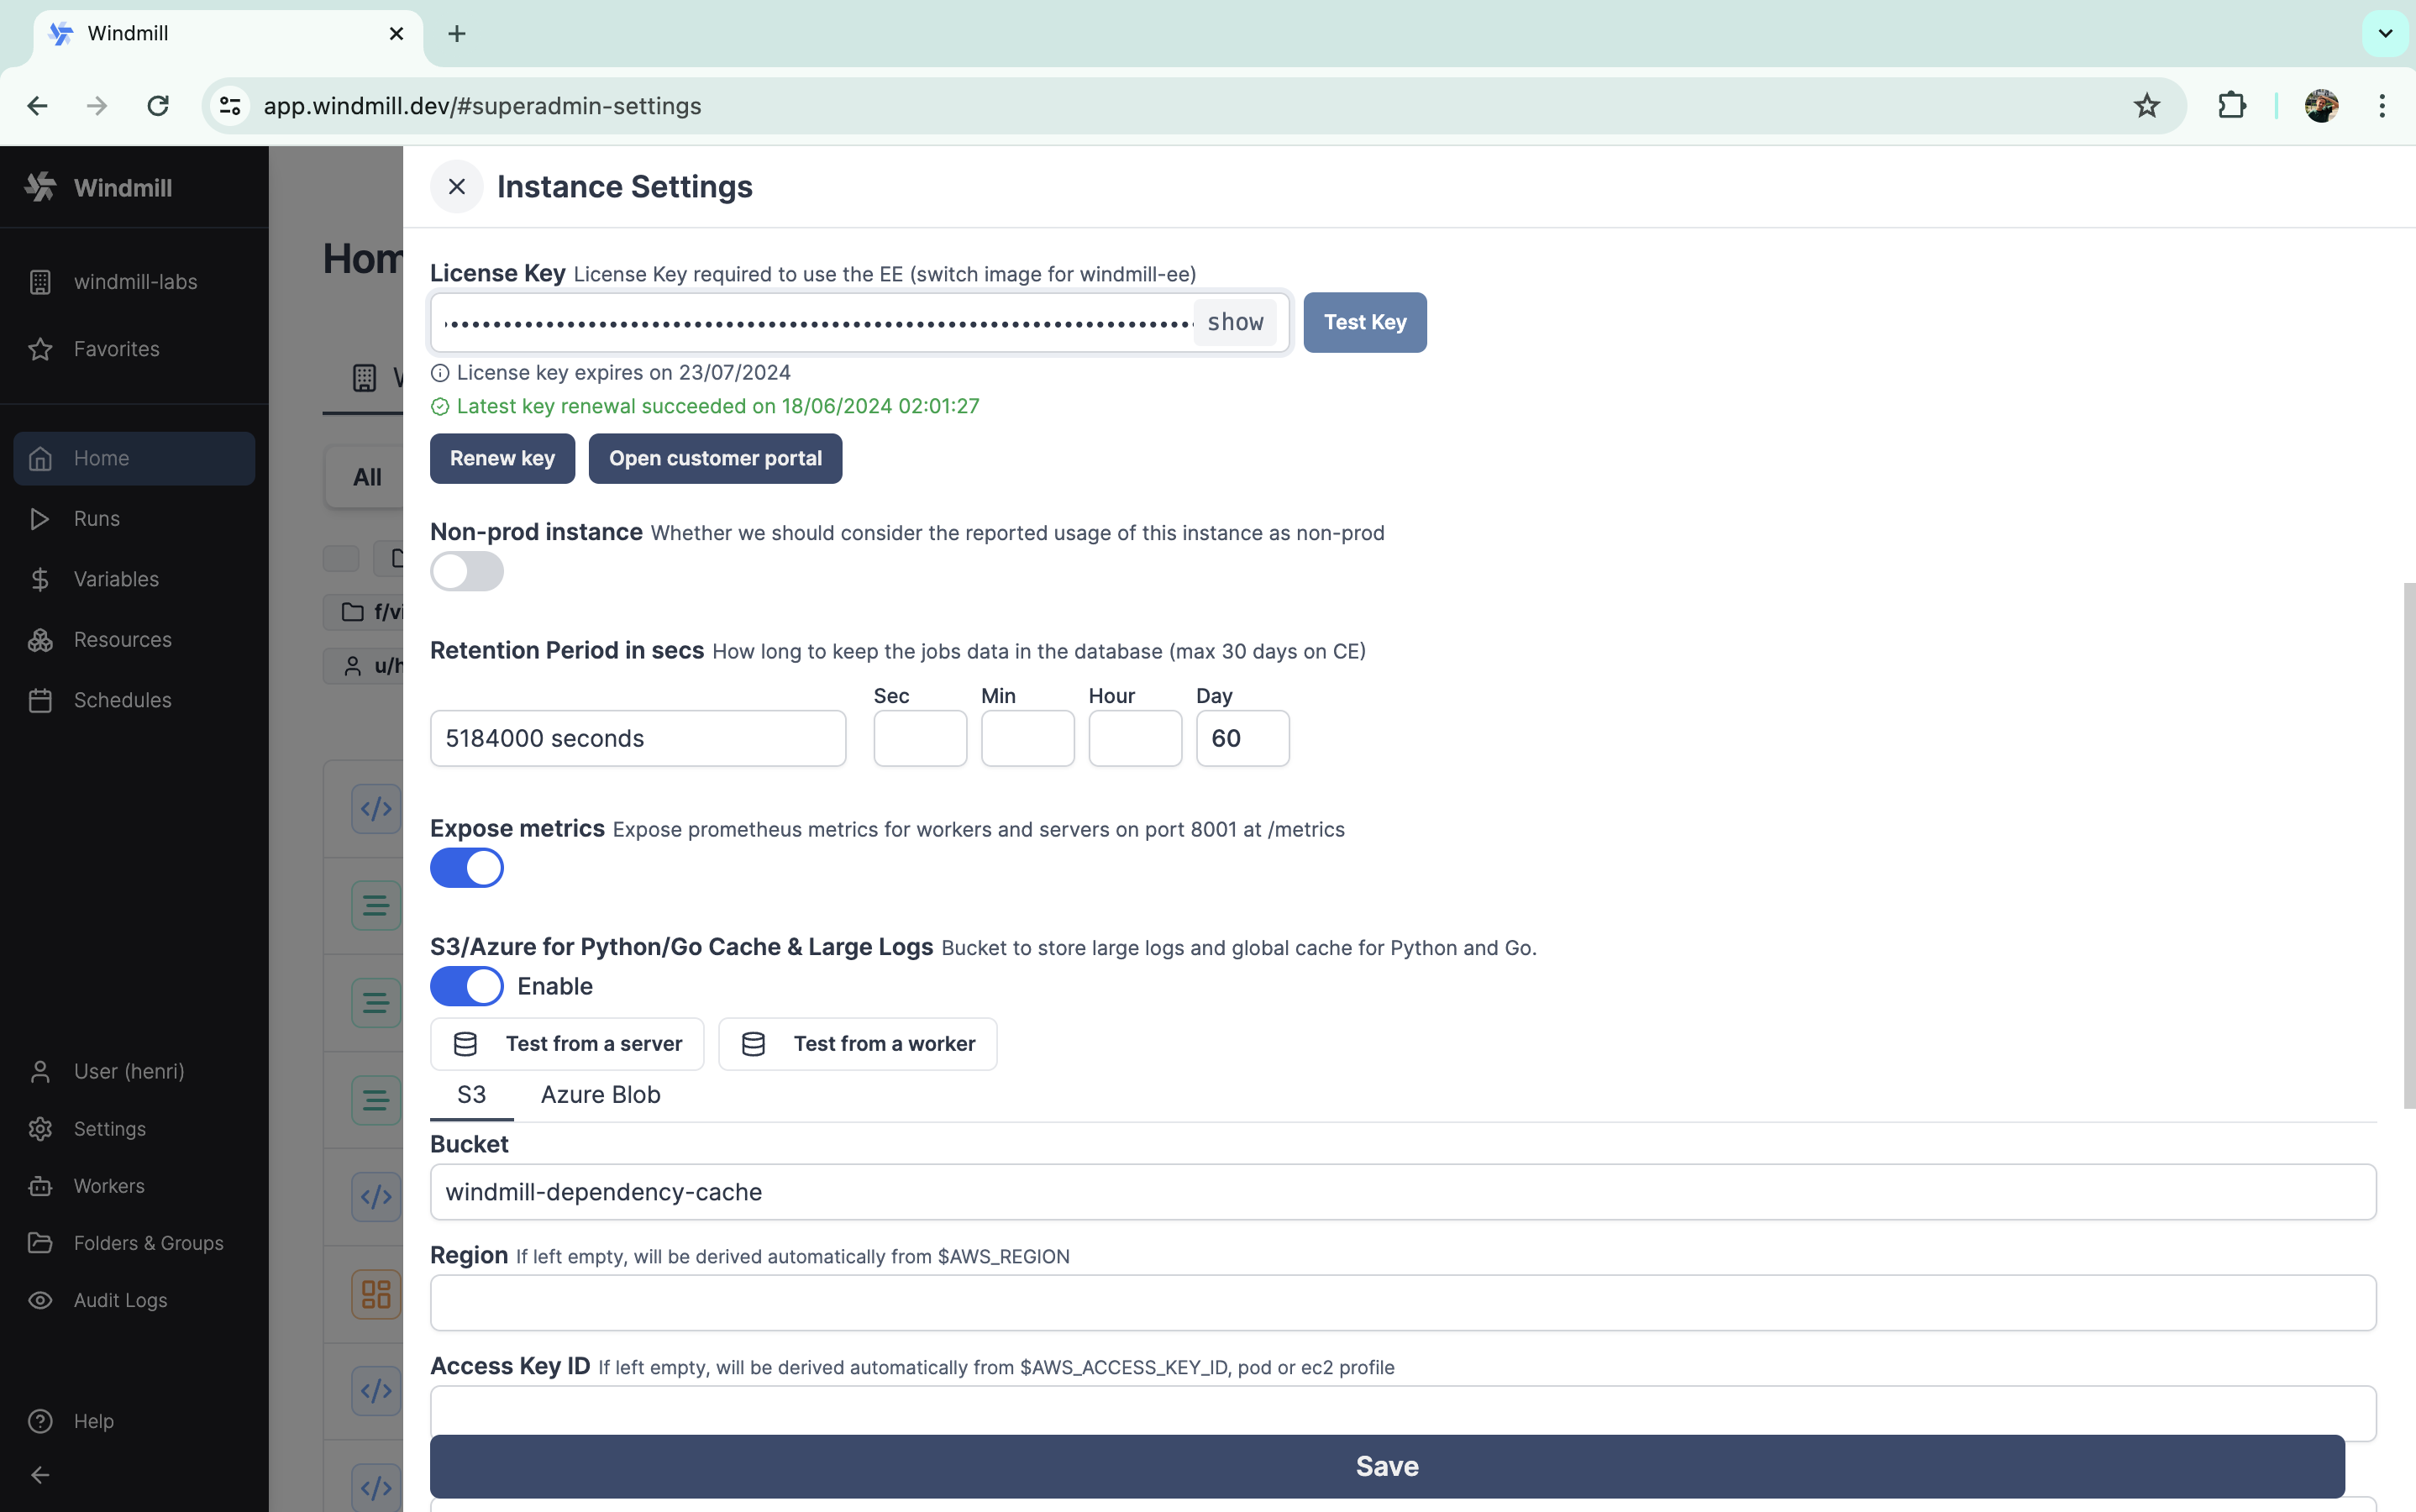2416x1512 pixels.
Task: Open Schedules from the sidebar
Action: (123, 700)
